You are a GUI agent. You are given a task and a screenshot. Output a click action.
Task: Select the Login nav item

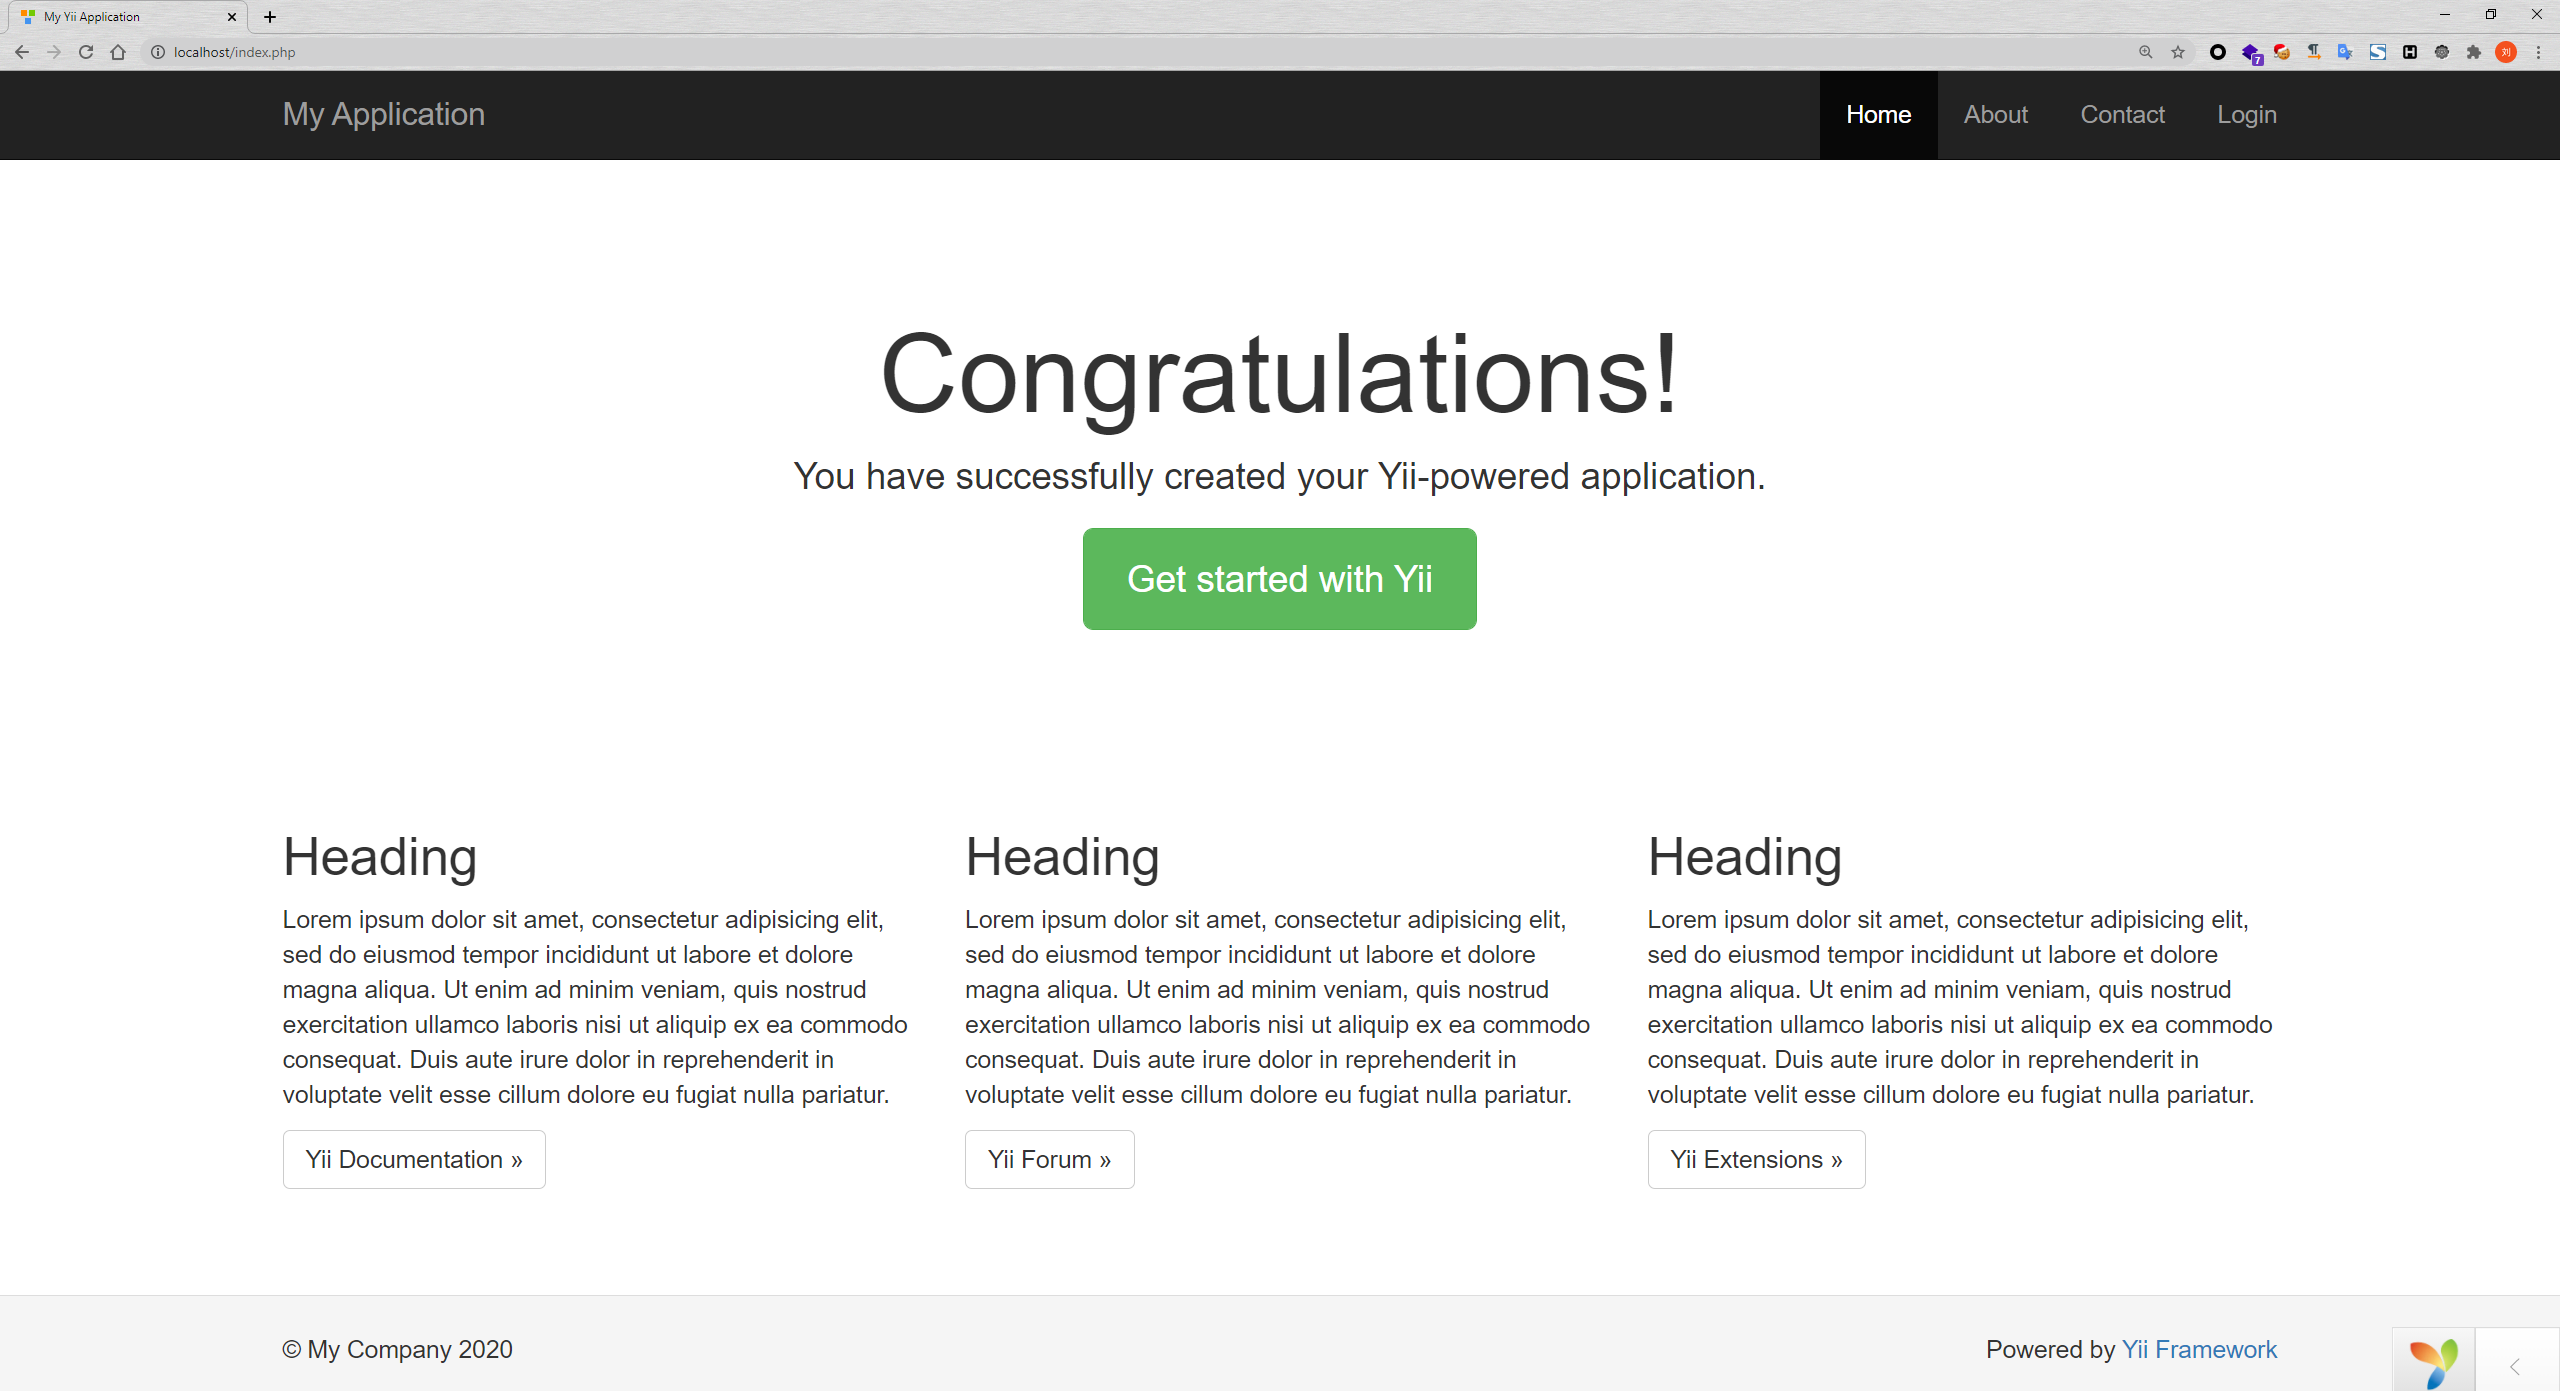tap(2246, 115)
